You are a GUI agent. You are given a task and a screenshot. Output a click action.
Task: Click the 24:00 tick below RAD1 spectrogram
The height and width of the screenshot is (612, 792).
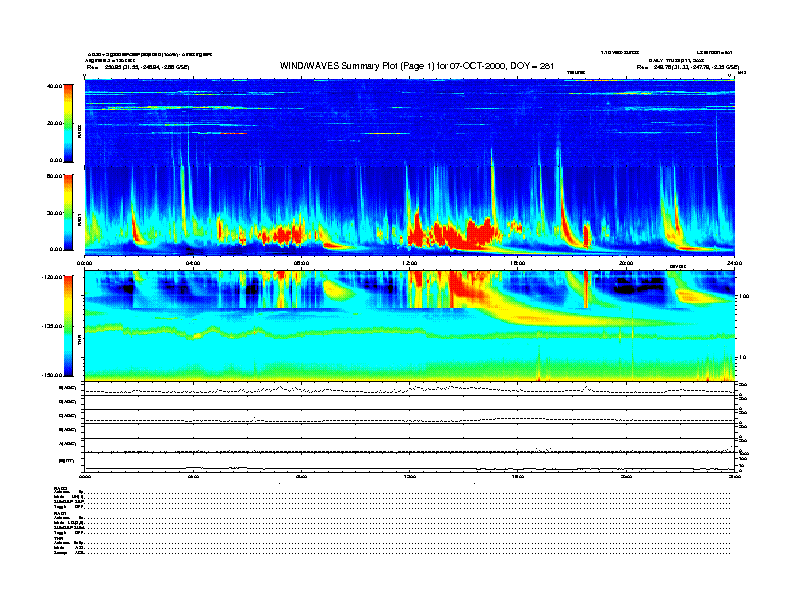point(734,263)
